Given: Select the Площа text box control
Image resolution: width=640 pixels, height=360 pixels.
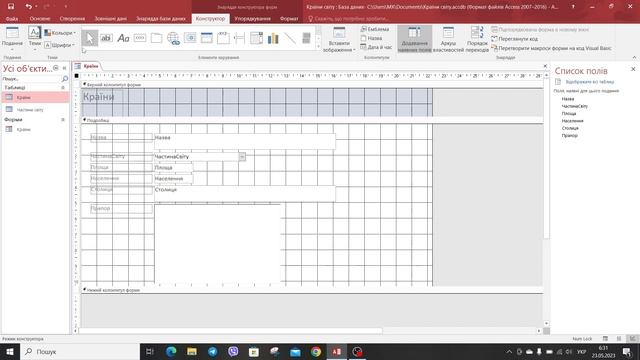Looking at the screenshot, I should pyautogui.click(x=173, y=168).
